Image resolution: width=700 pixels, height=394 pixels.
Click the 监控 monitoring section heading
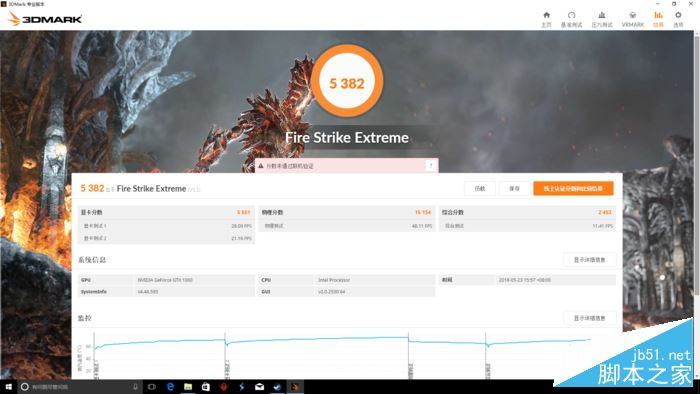click(85, 318)
